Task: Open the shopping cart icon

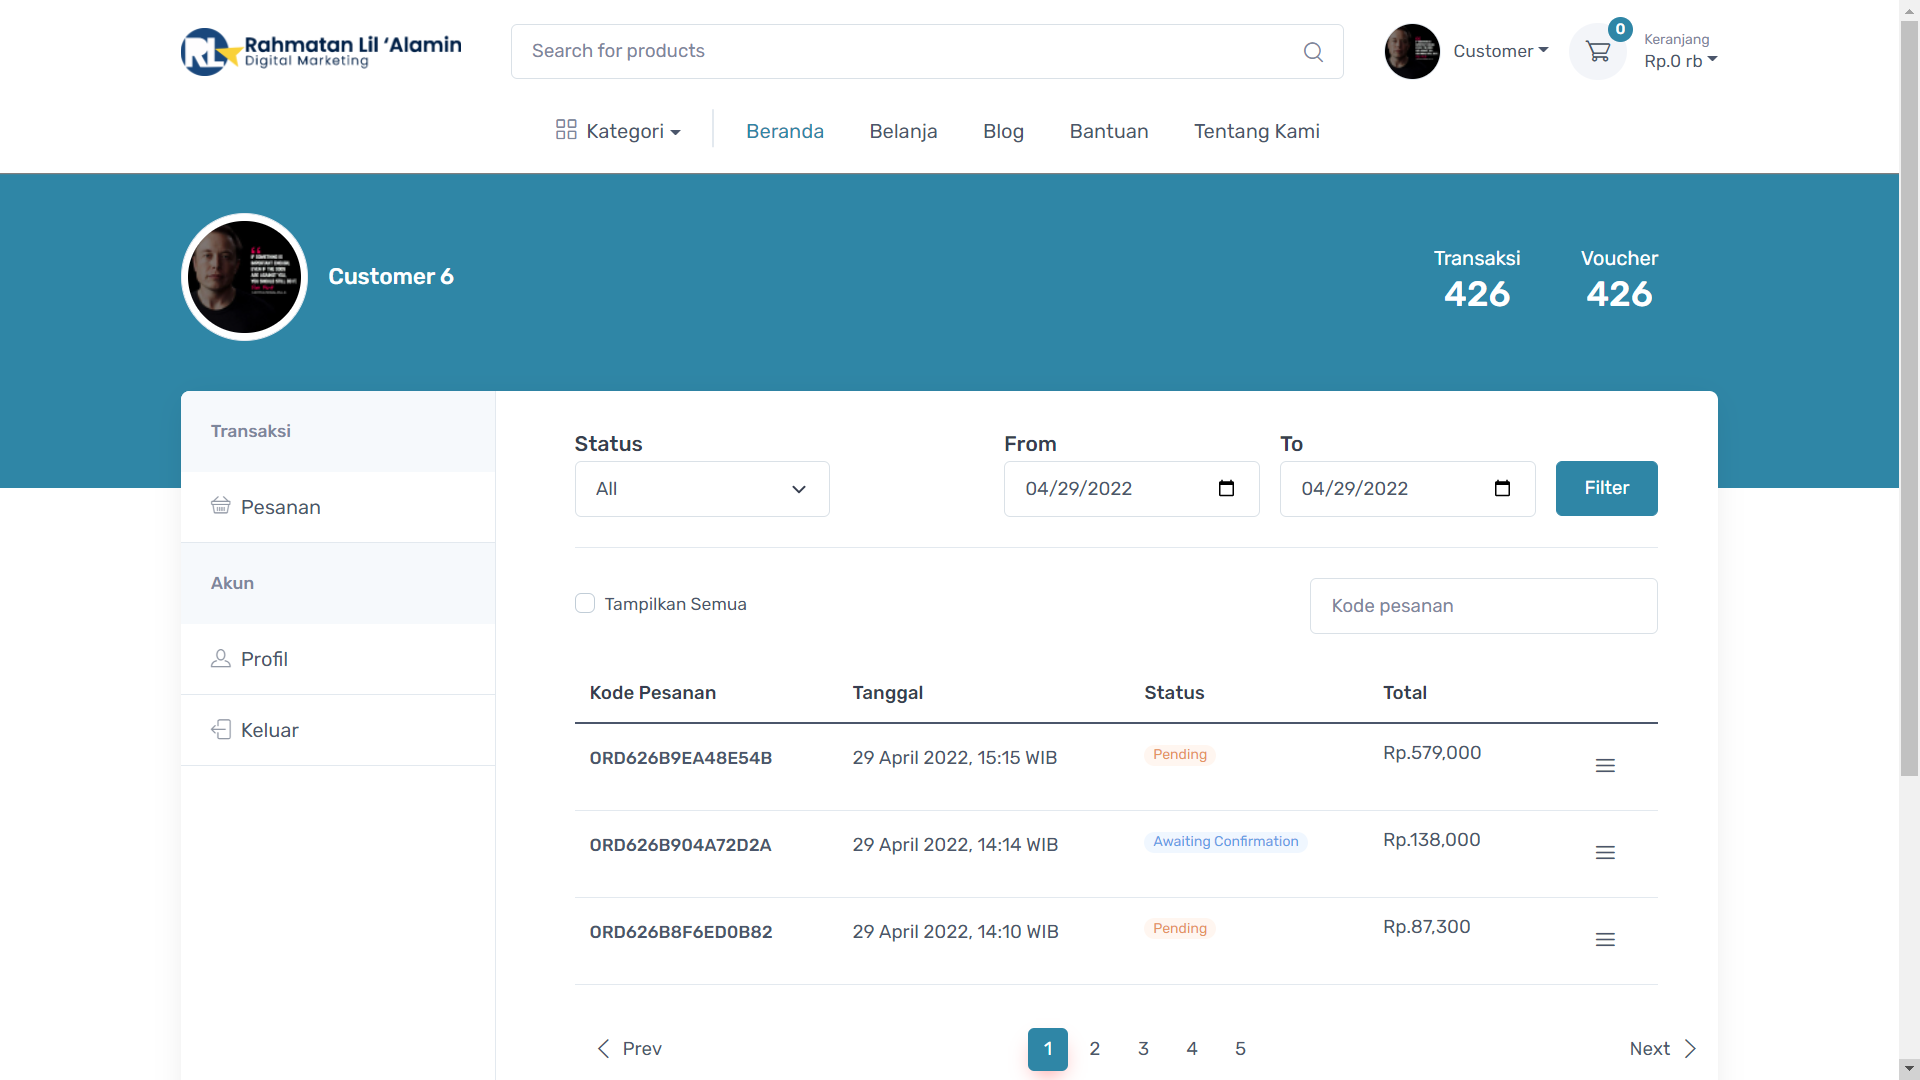Action: [x=1598, y=52]
